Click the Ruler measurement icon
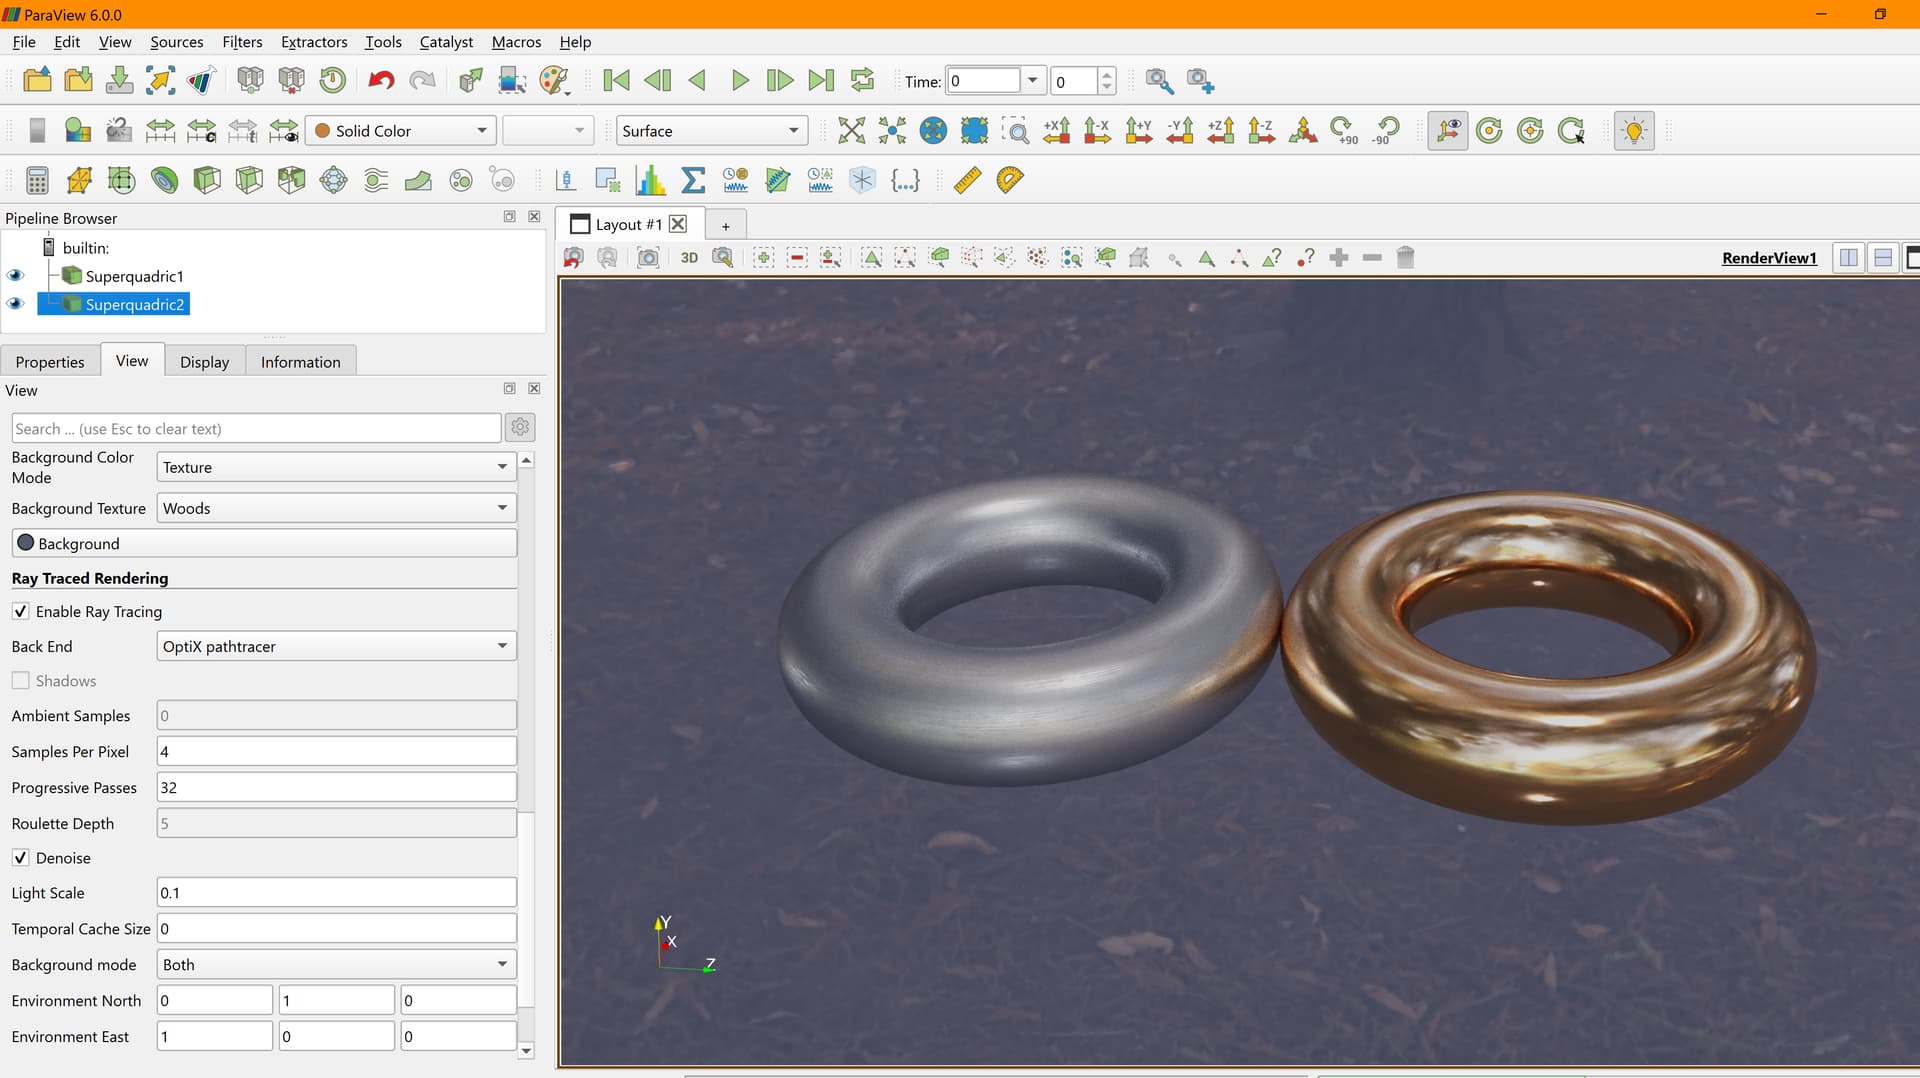Image resolution: width=1920 pixels, height=1078 pixels. (967, 180)
